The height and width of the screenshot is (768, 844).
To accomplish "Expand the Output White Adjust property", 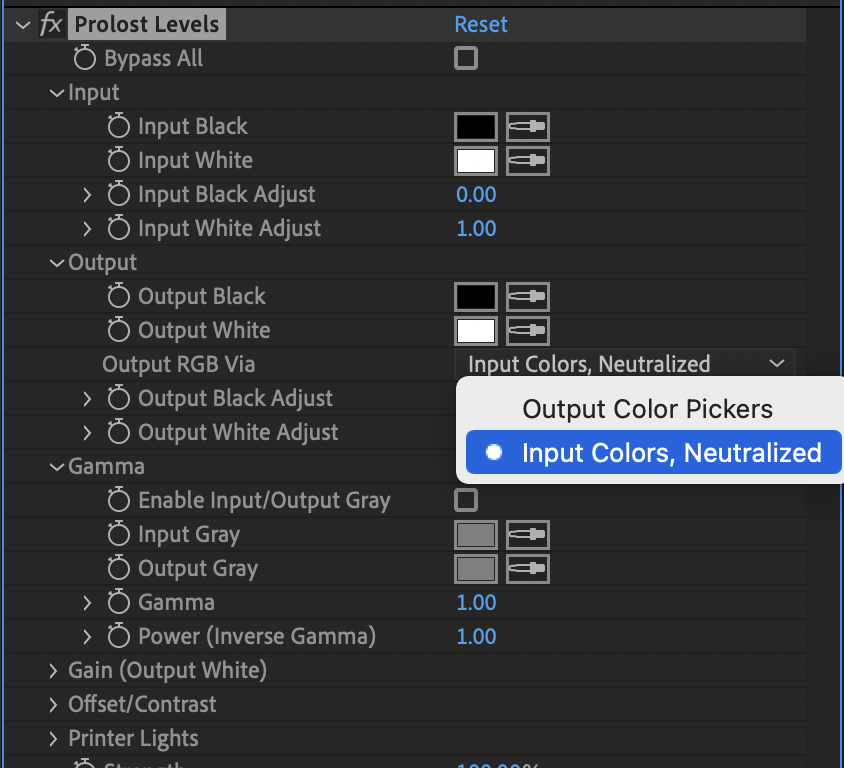I will (87, 433).
